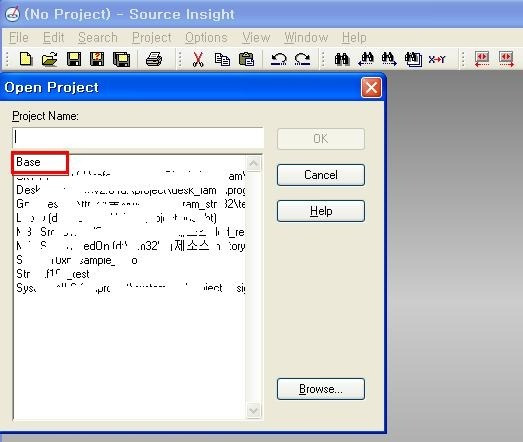Click the Paste clipboard icon
The image size is (523, 442).
pos(246,59)
